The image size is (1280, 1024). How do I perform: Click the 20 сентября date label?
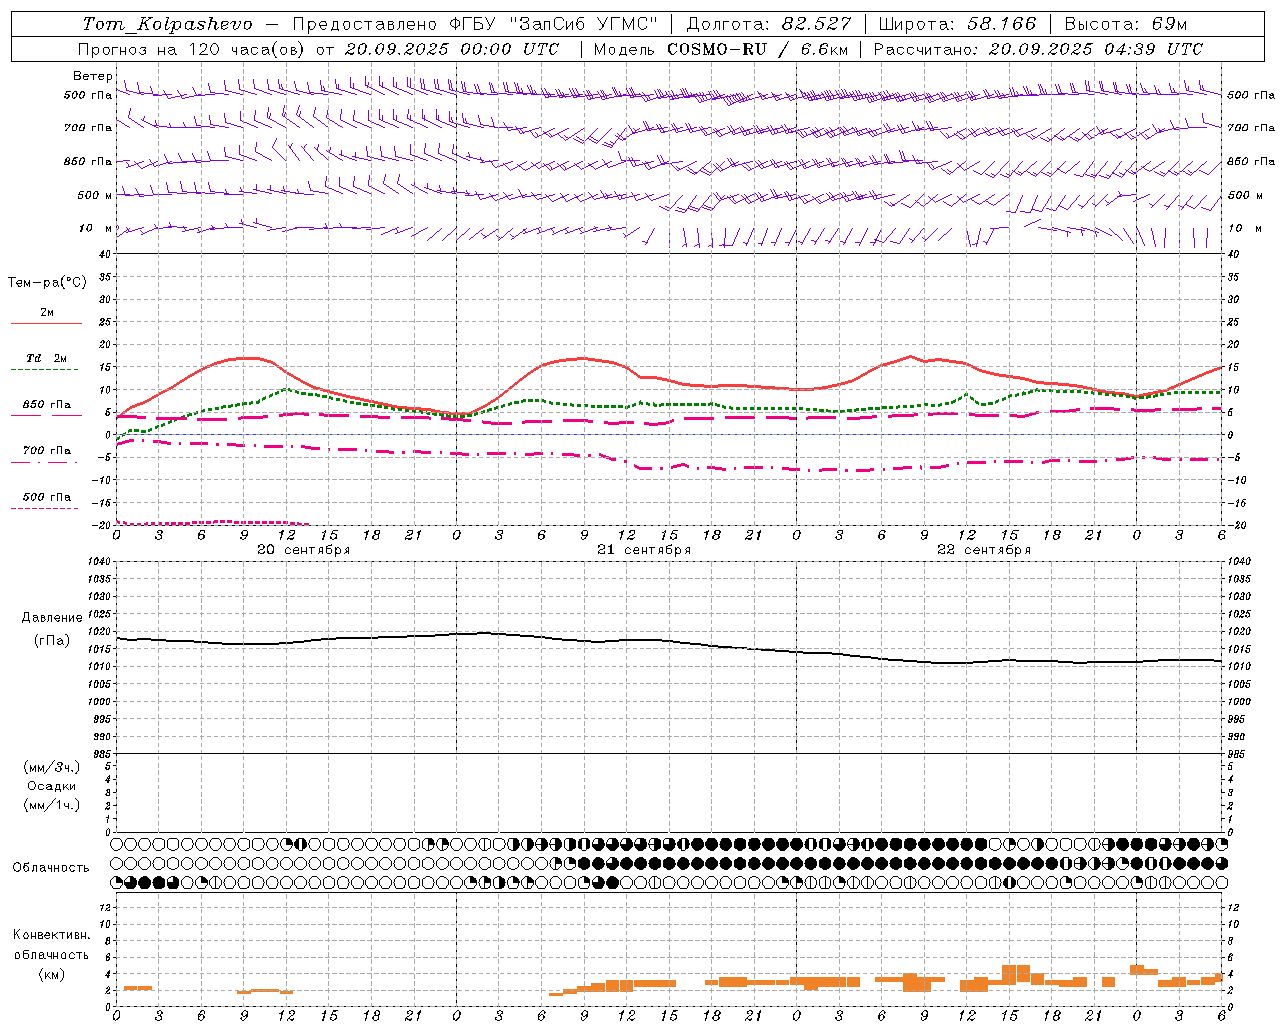[x=303, y=550]
